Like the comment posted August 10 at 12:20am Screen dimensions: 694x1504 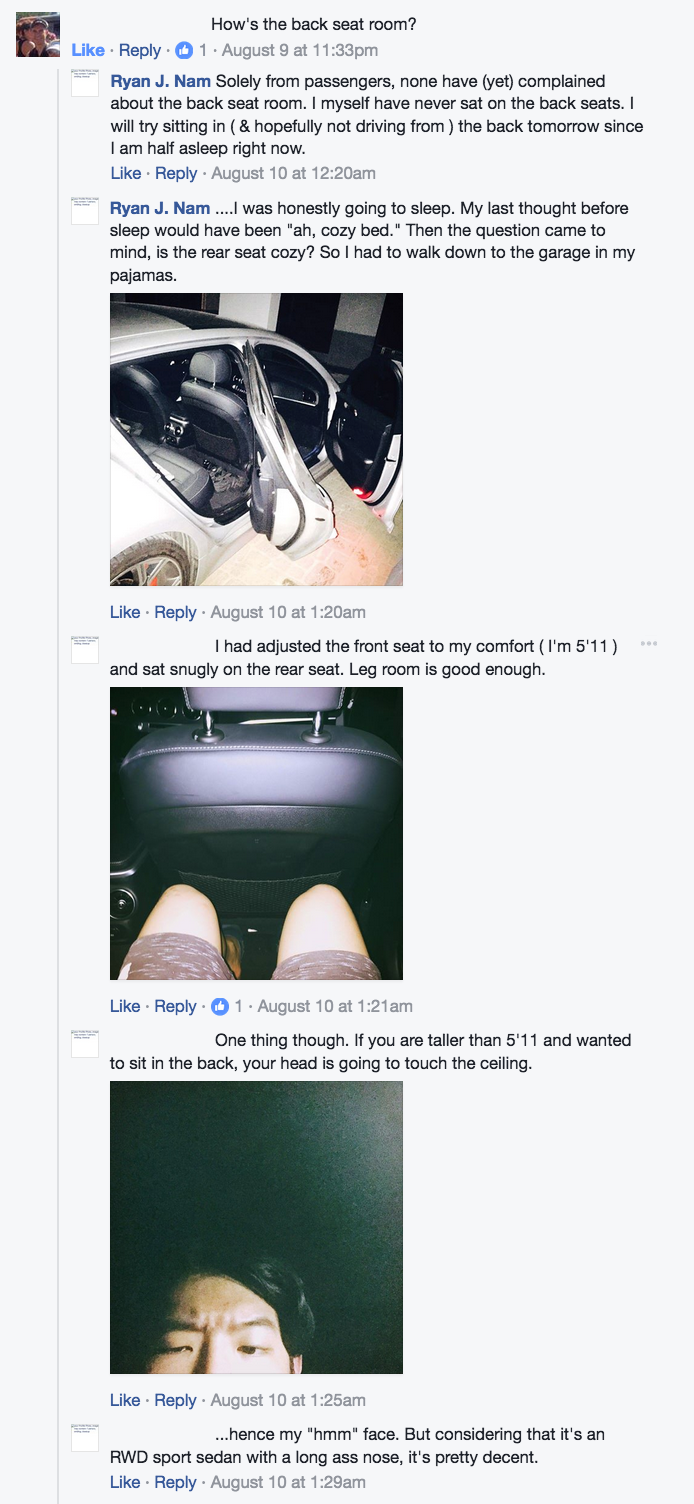pos(125,173)
